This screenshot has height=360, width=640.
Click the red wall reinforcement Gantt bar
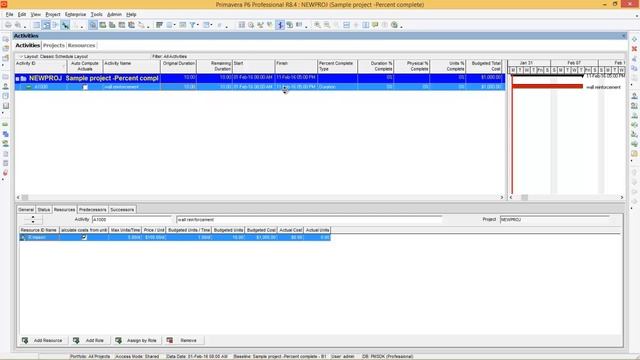click(x=547, y=86)
